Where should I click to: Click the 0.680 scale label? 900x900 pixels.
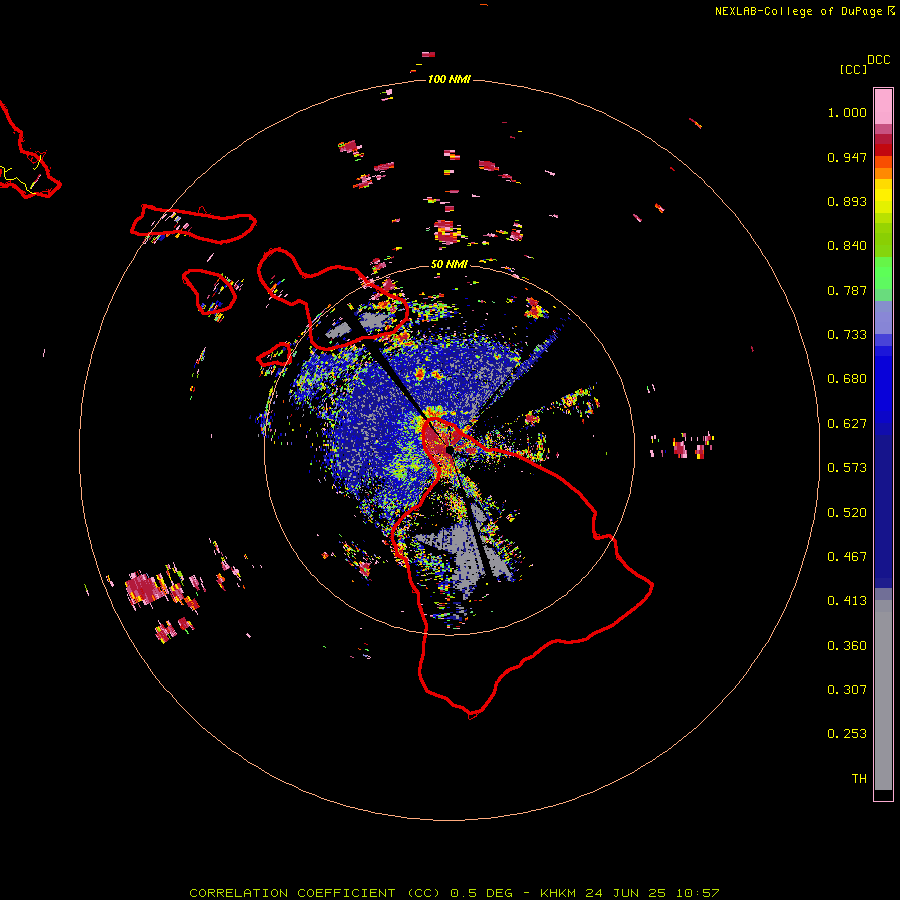pos(847,379)
